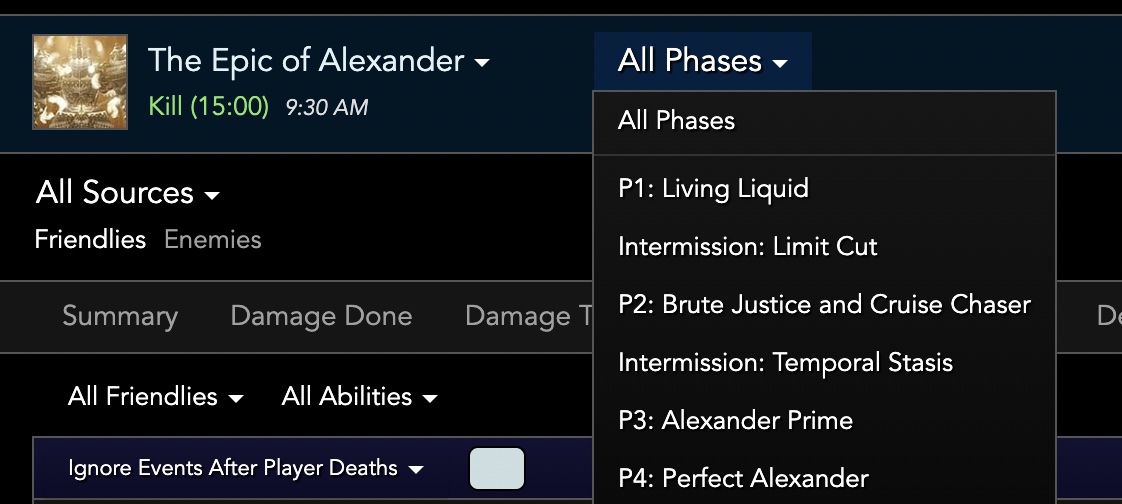Select Intermission: Temporal Stasis phase
This screenshot has height=504, width=1122.
[824, 363]
